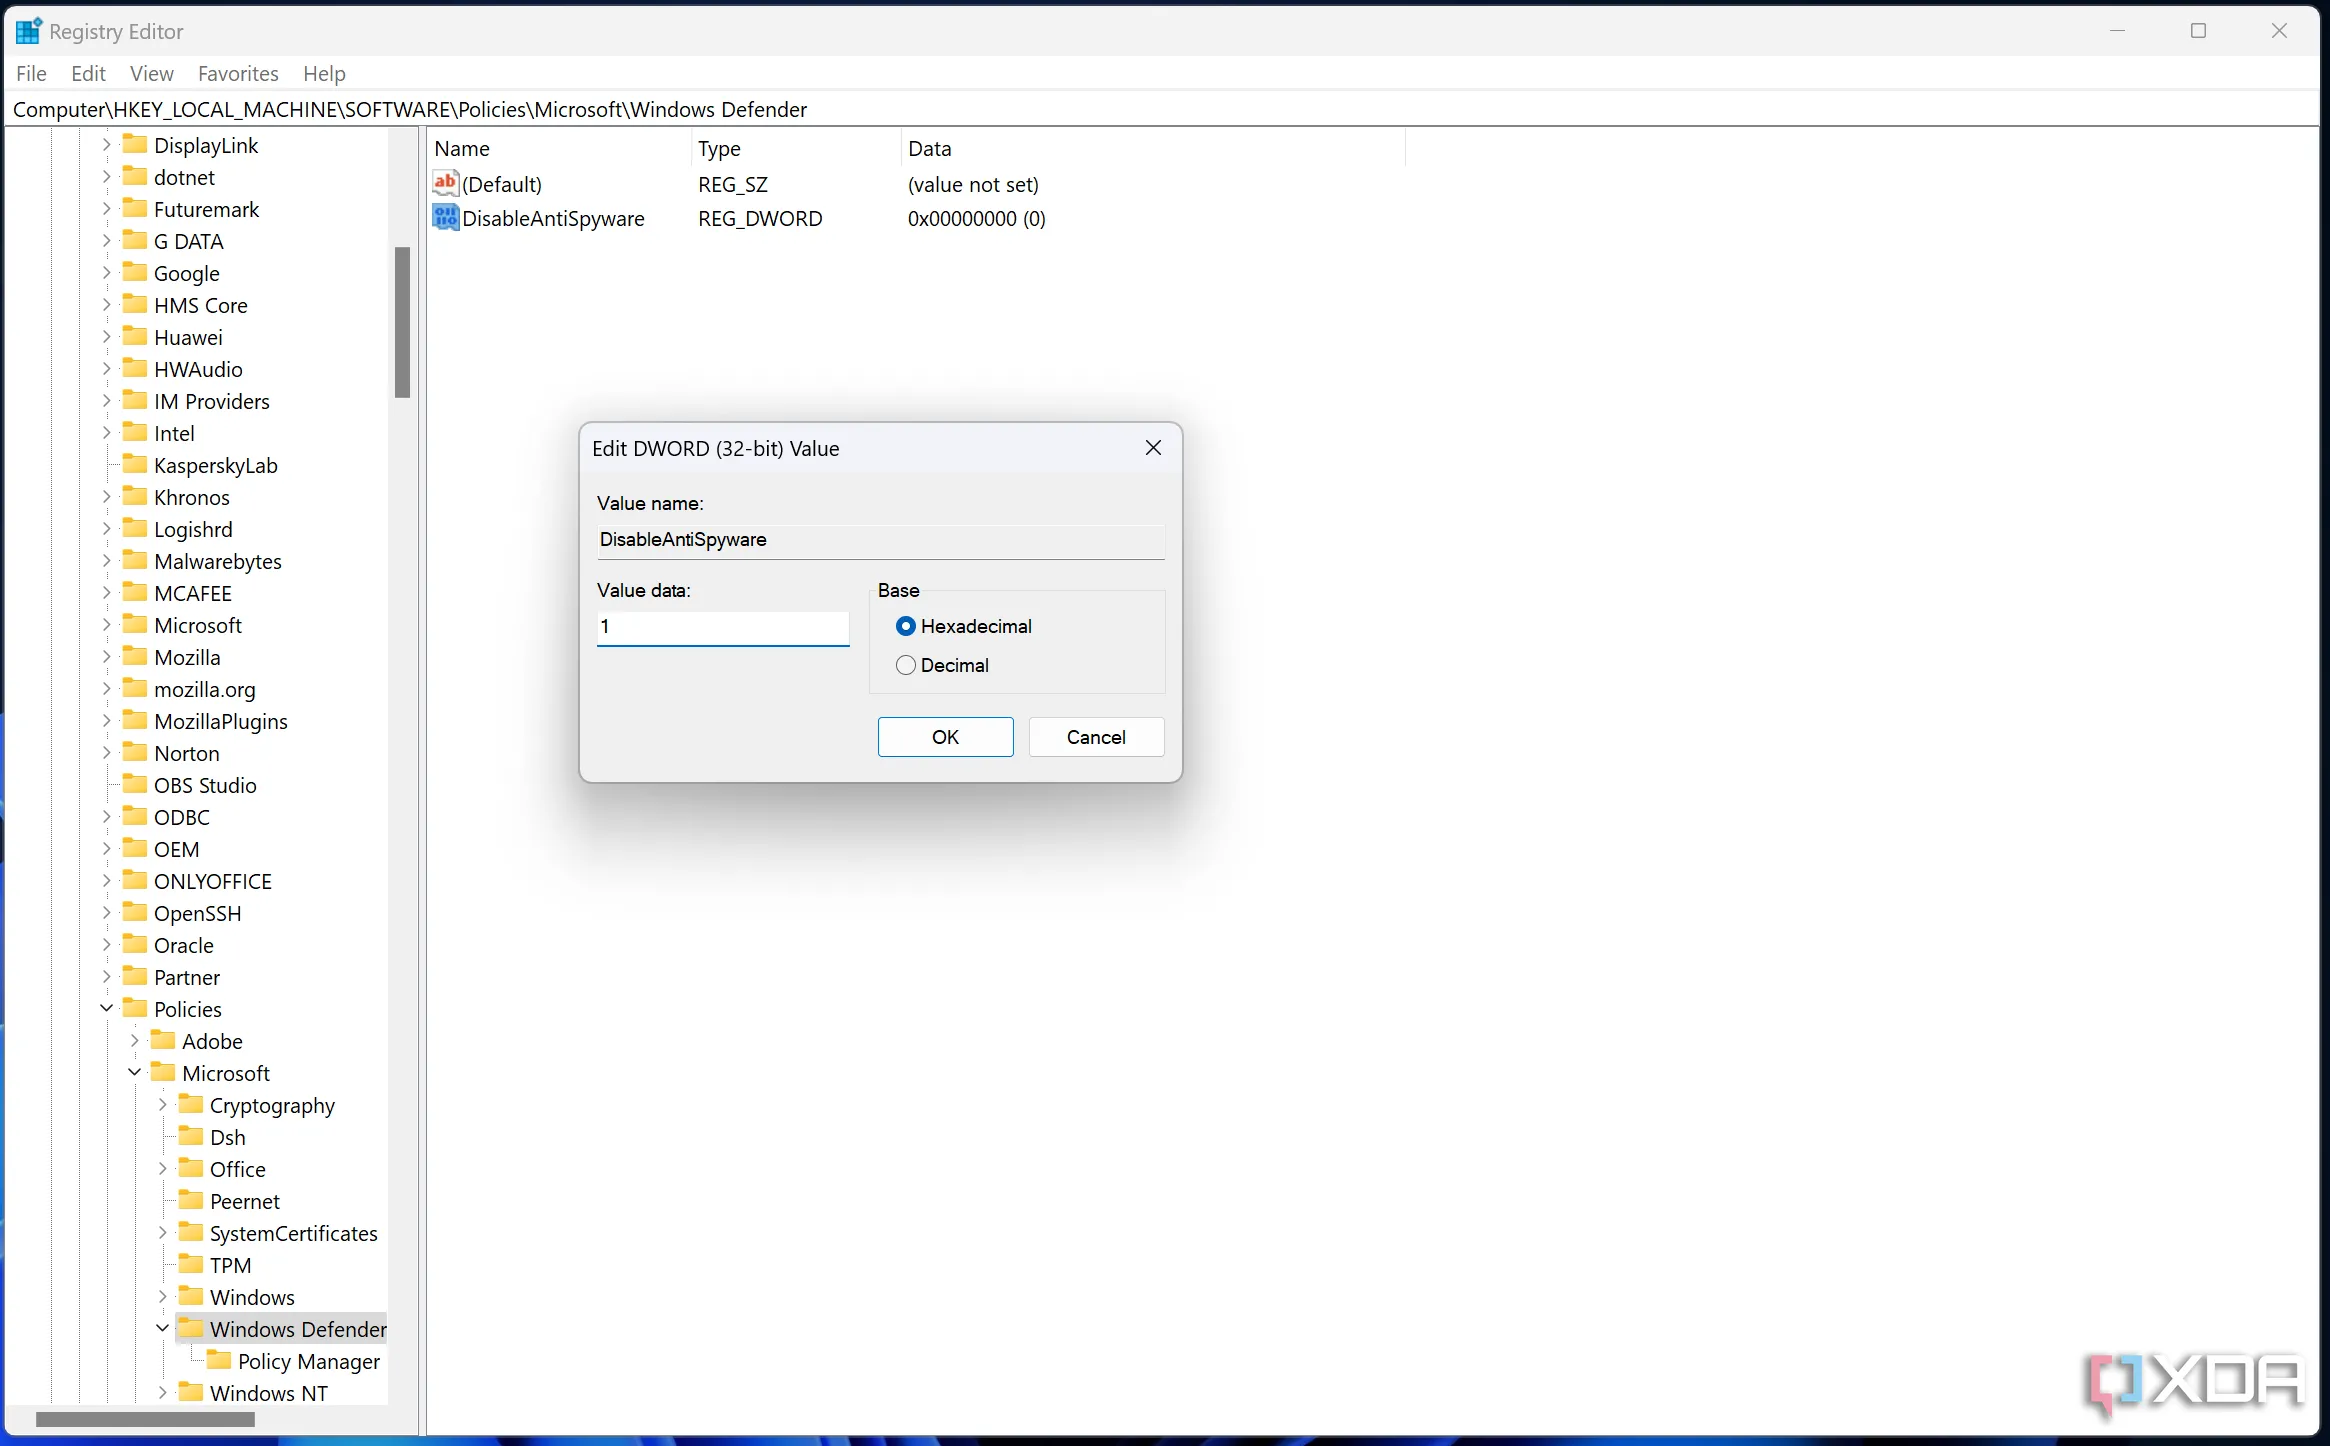Click the Dsh folder icon
Image resolution: width=2330 pixels, height=1446 pixels.
[191, 1136]
